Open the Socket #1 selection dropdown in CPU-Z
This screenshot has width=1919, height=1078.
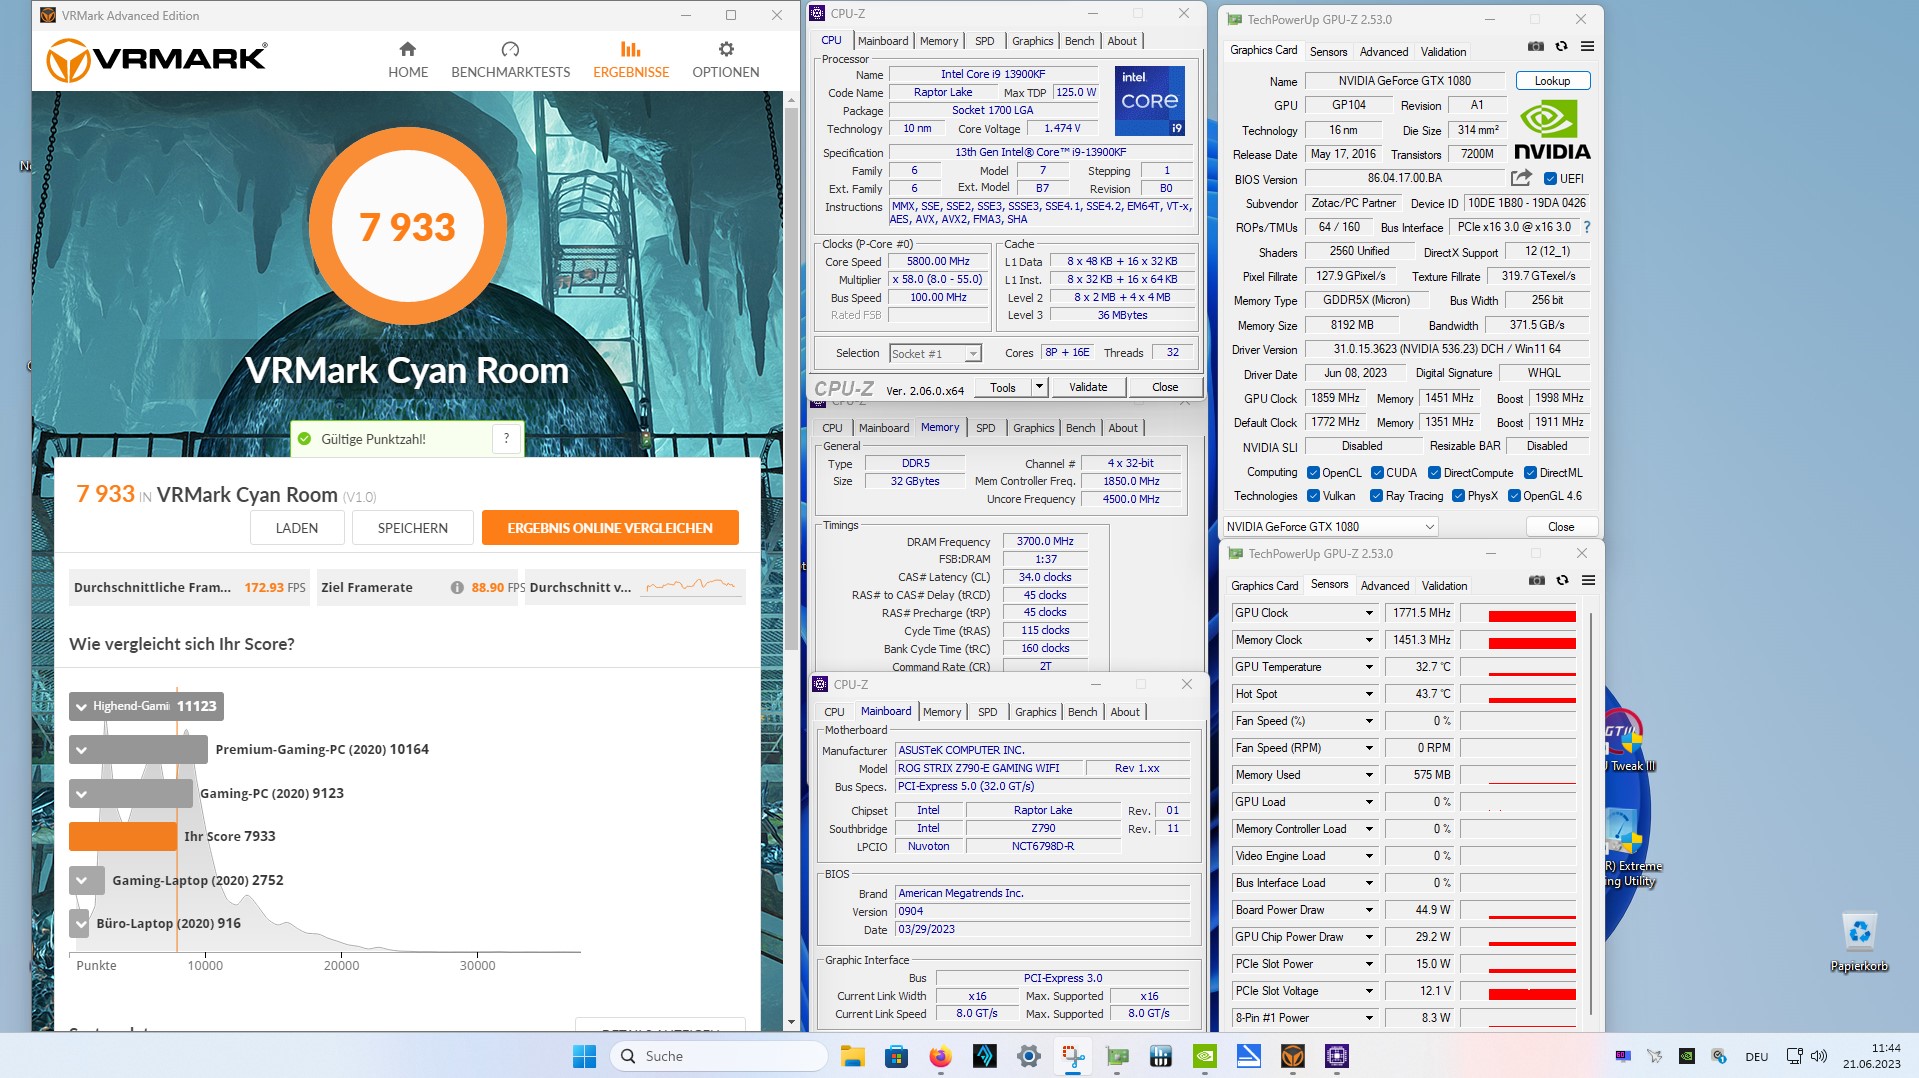pos(935,354)
